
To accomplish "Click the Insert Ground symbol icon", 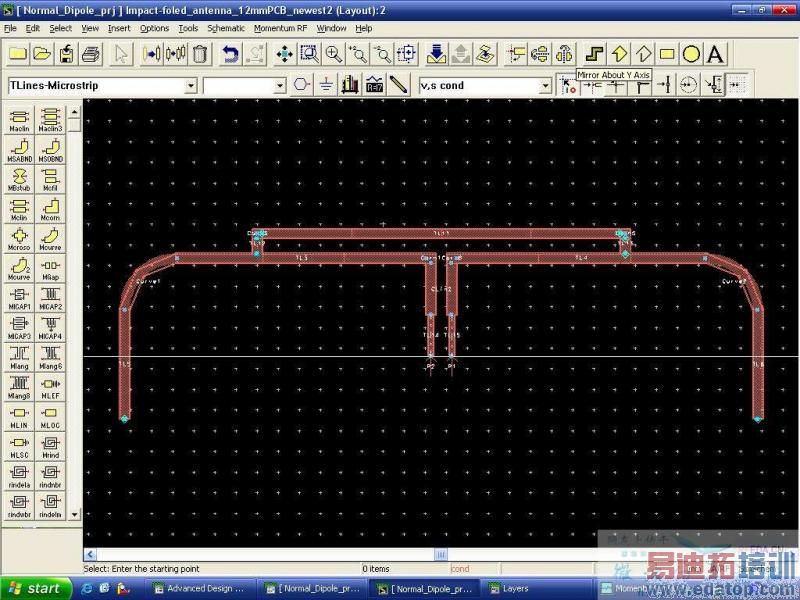I will click(326, 85).
